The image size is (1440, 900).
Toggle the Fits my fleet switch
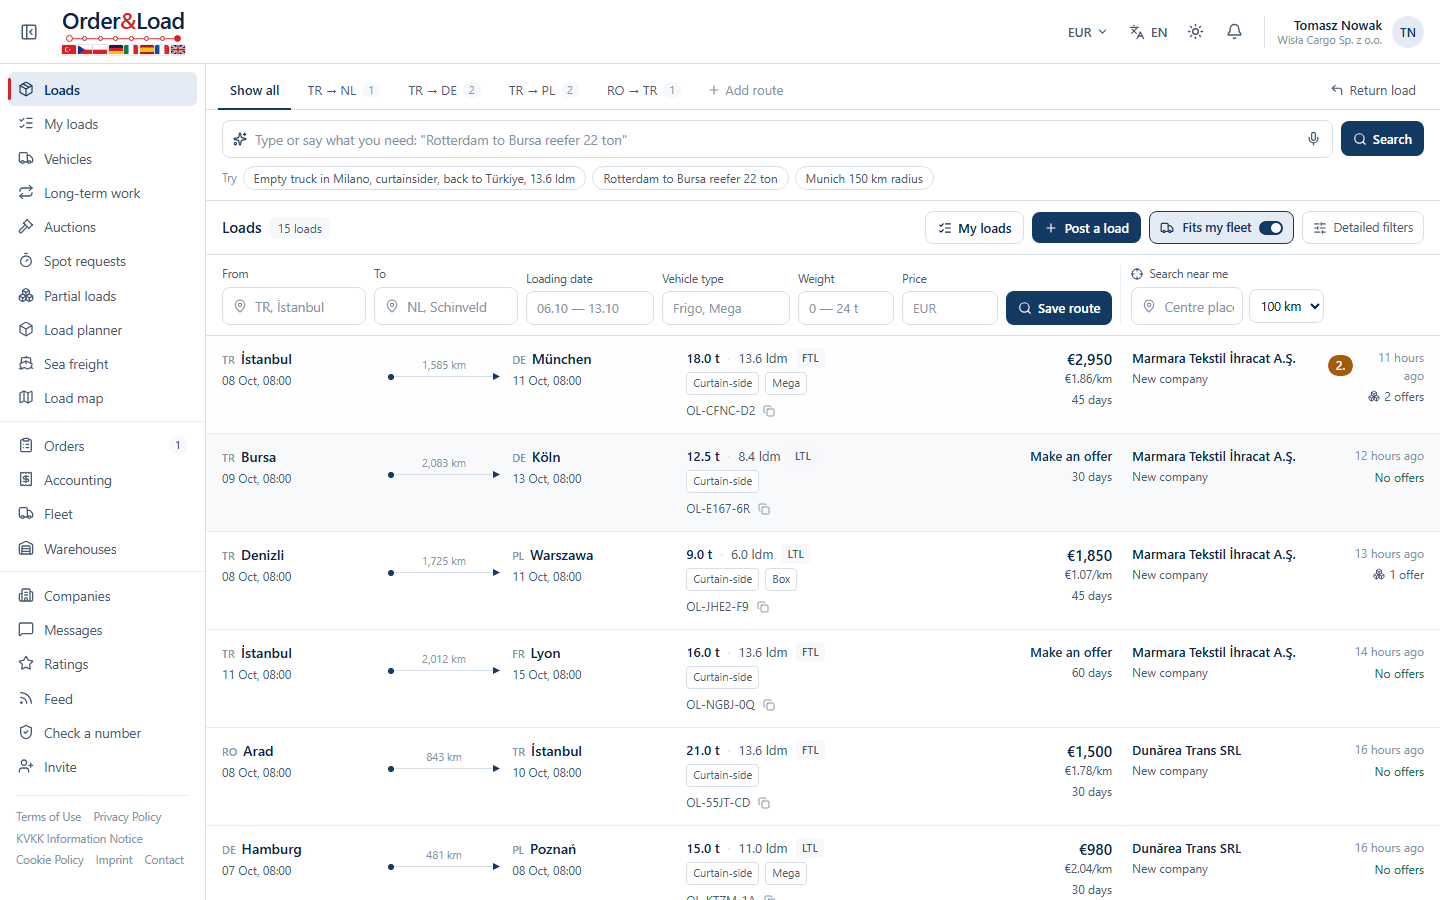pyautogui.click(x=1270, y=228)
